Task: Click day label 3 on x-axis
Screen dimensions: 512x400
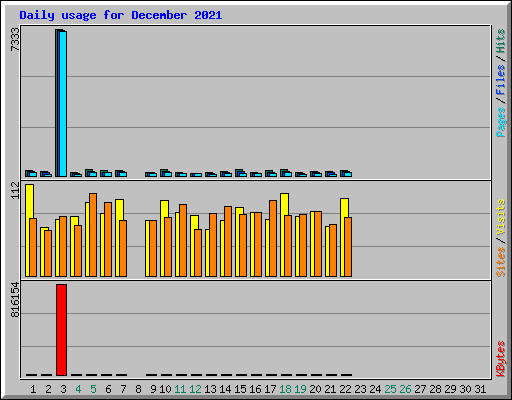Action: click(63, 389)
